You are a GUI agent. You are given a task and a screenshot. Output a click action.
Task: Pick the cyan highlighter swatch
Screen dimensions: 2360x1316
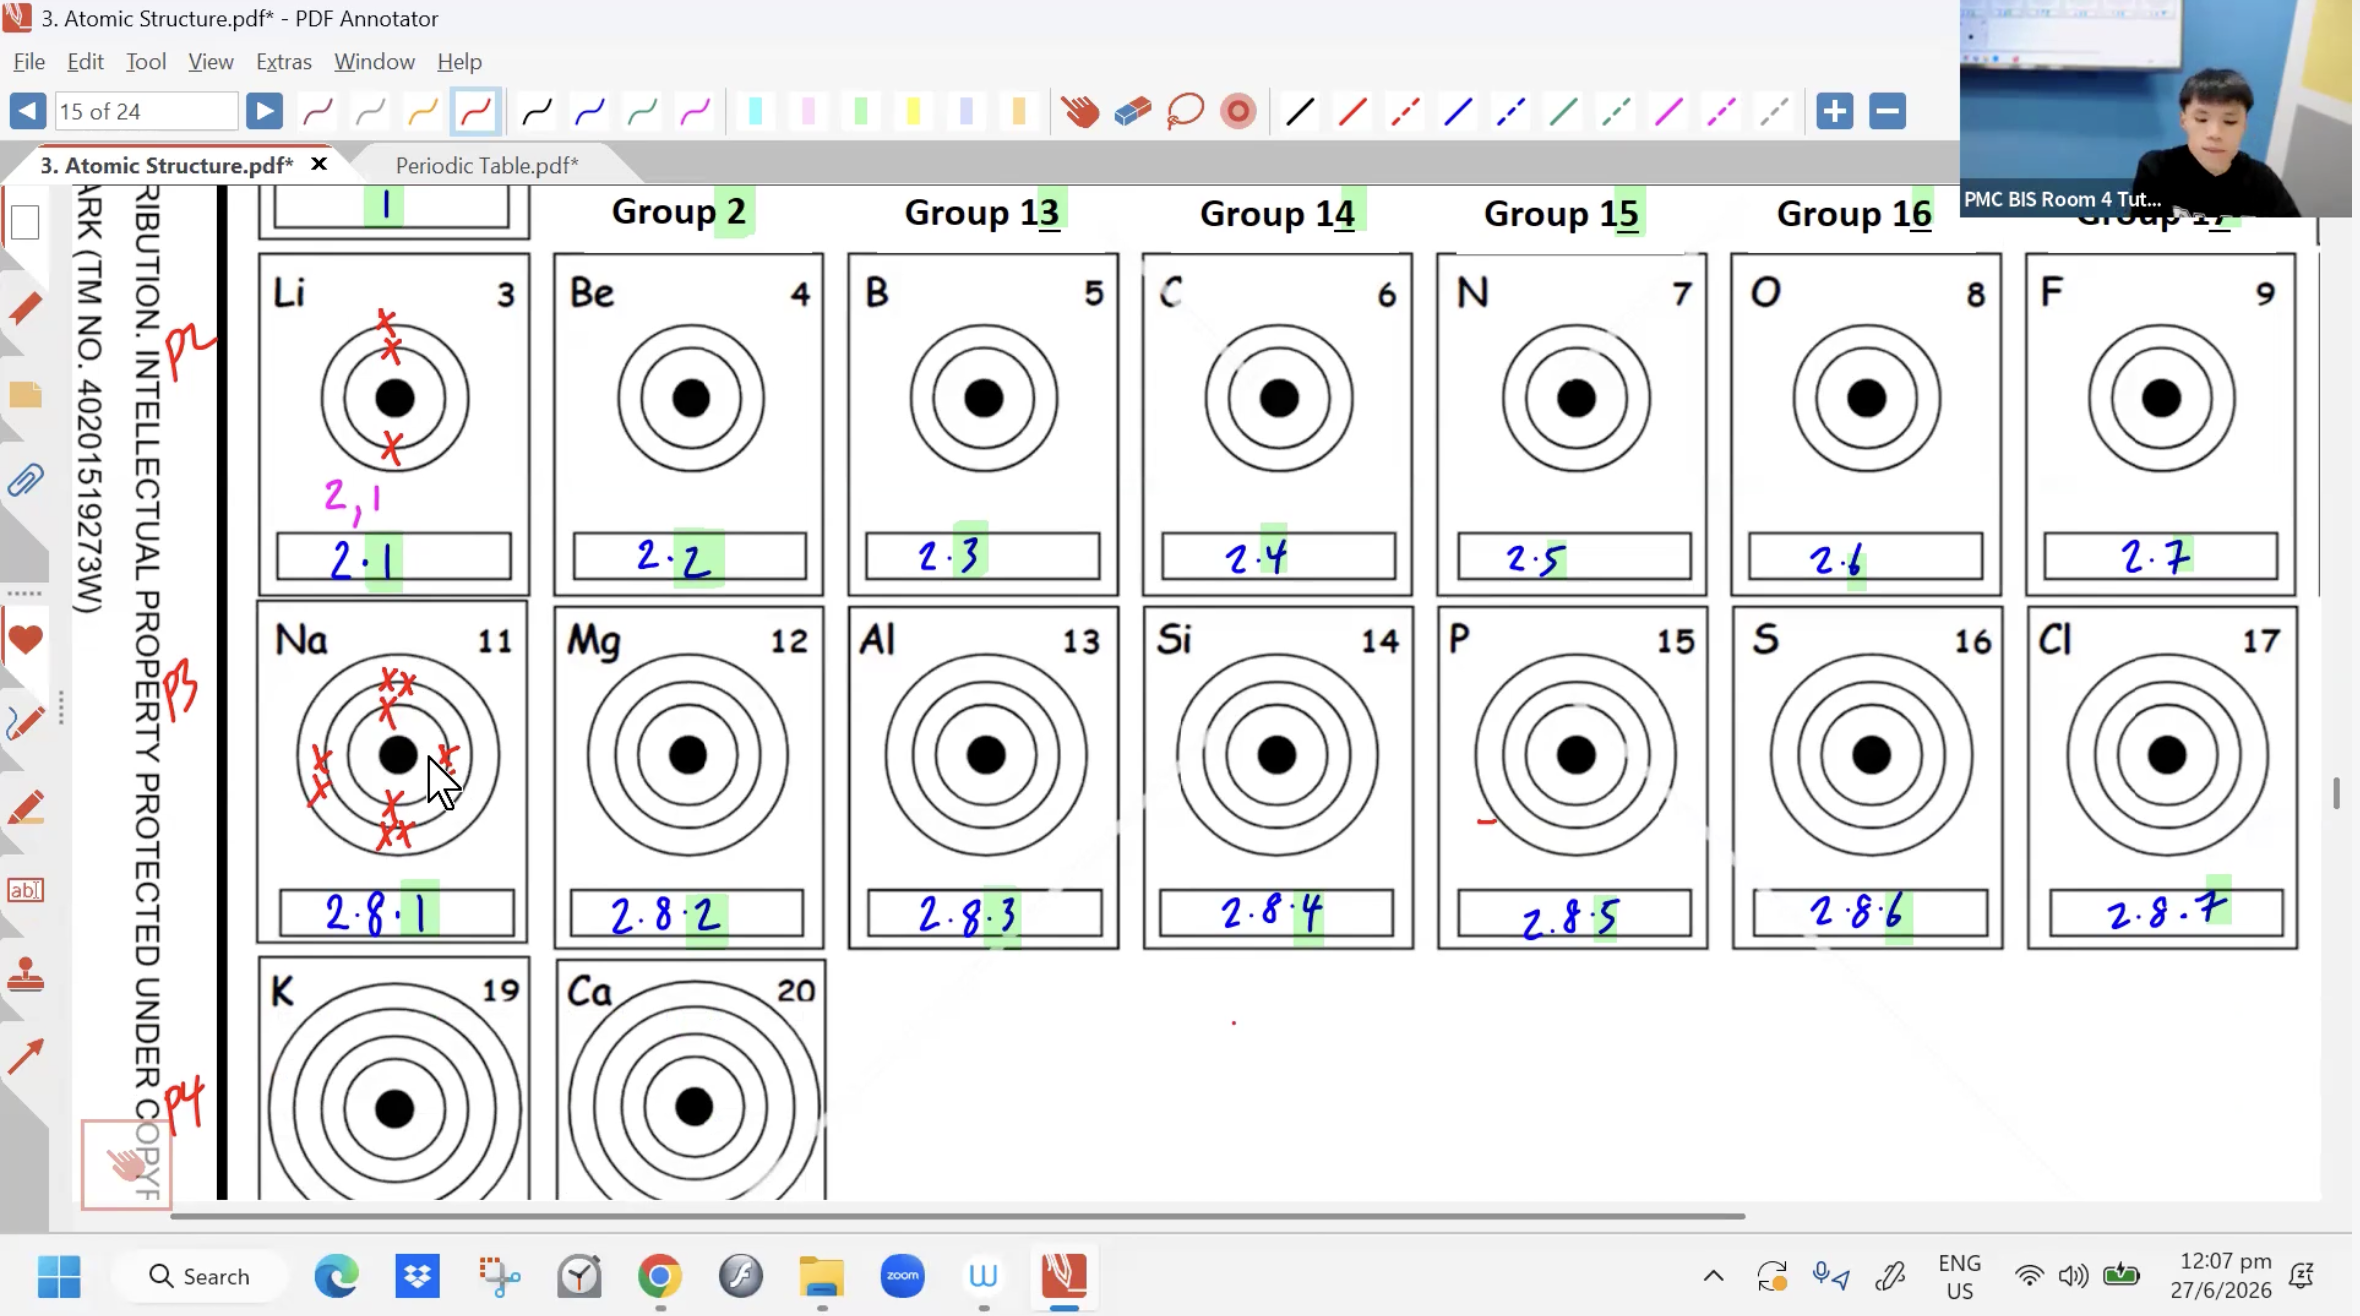(756, 111)
